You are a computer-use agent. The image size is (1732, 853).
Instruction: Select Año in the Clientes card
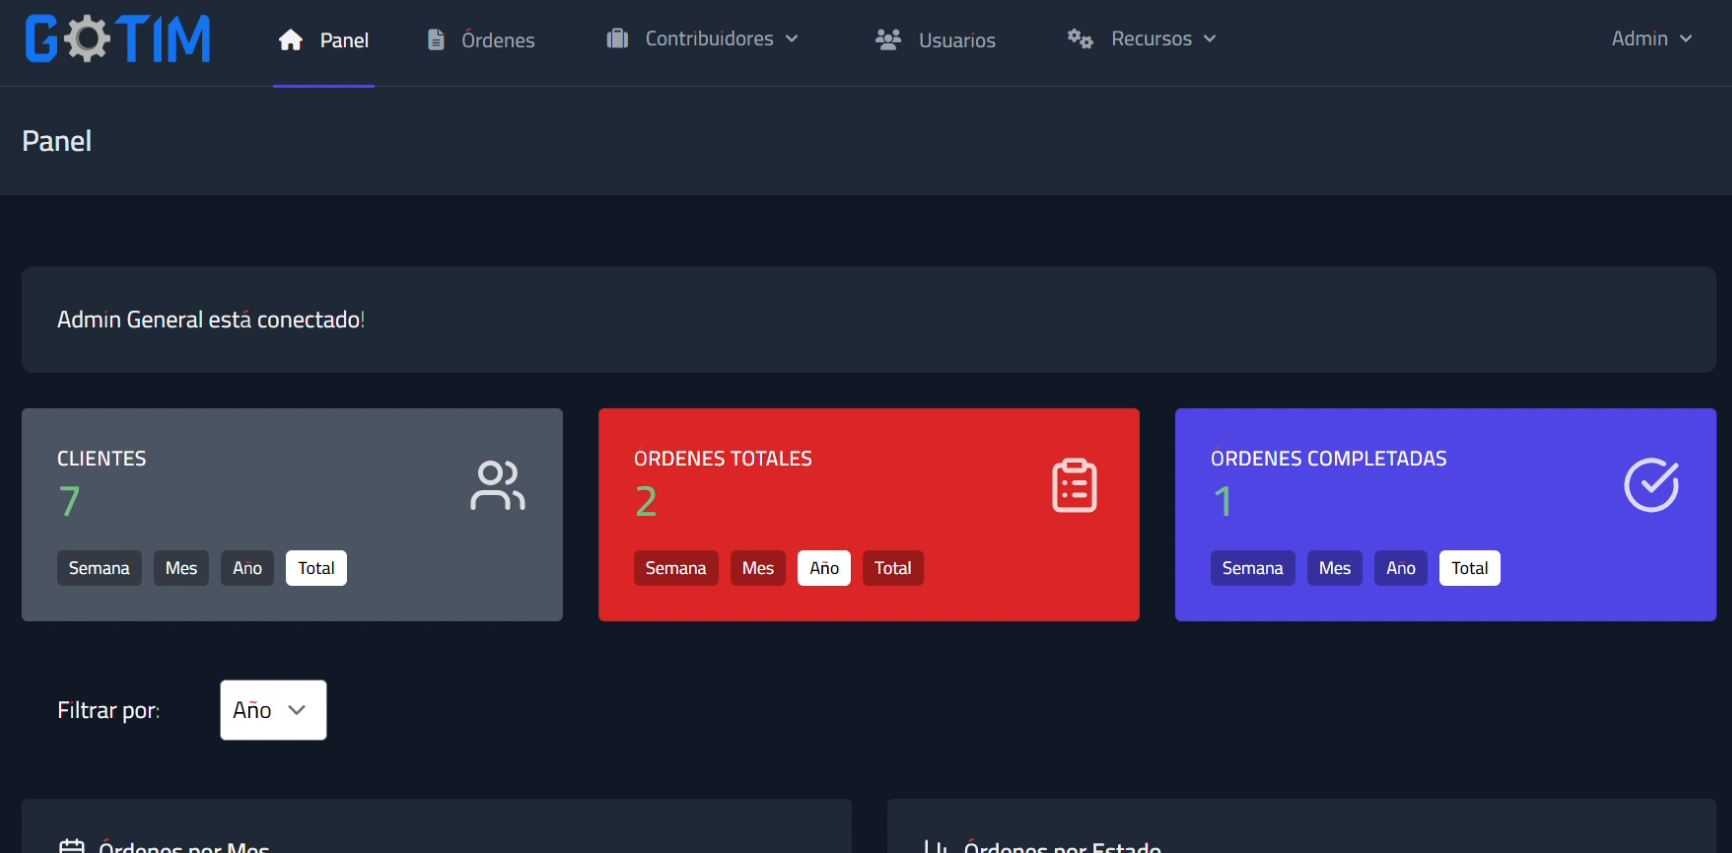(247, 568)
